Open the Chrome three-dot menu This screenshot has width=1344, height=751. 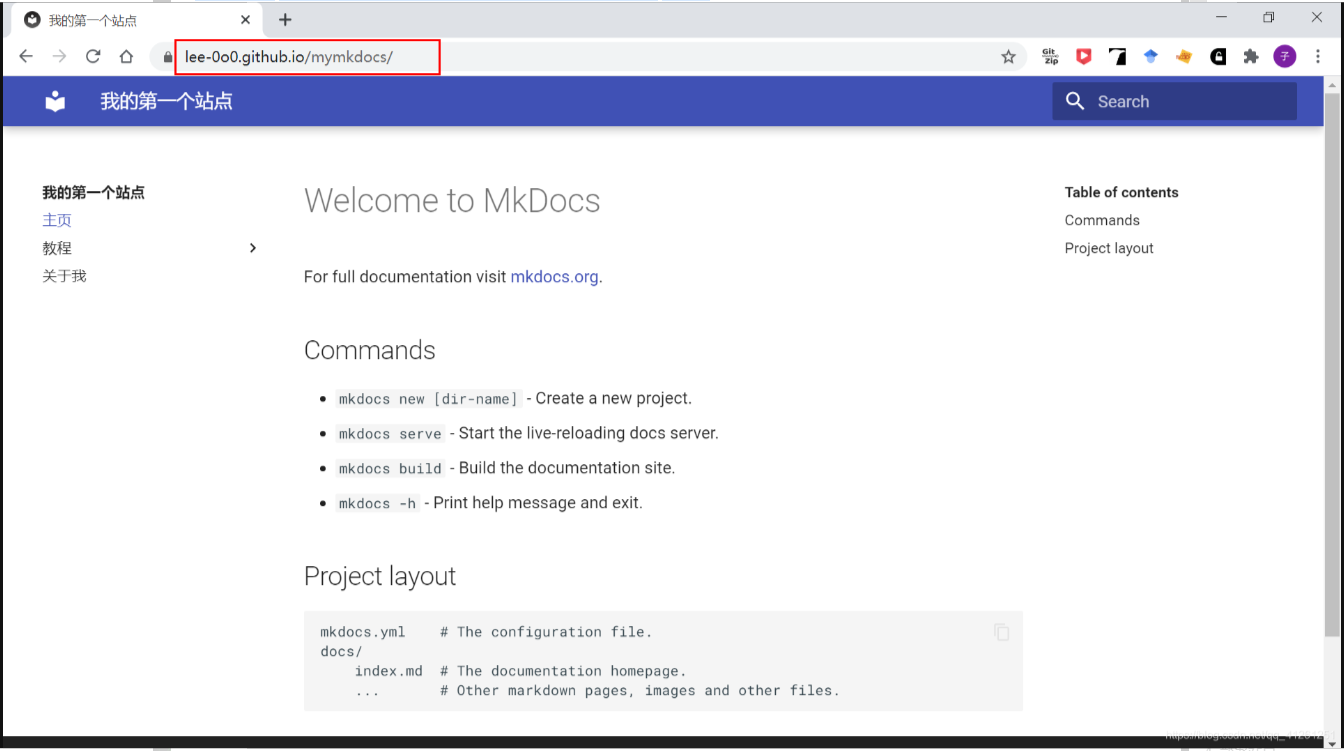click(1318, 57)
